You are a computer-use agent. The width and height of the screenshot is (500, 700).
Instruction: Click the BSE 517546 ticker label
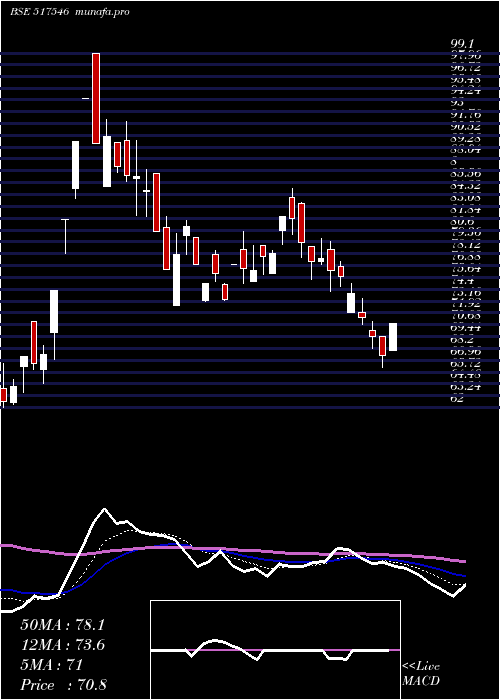39,12
